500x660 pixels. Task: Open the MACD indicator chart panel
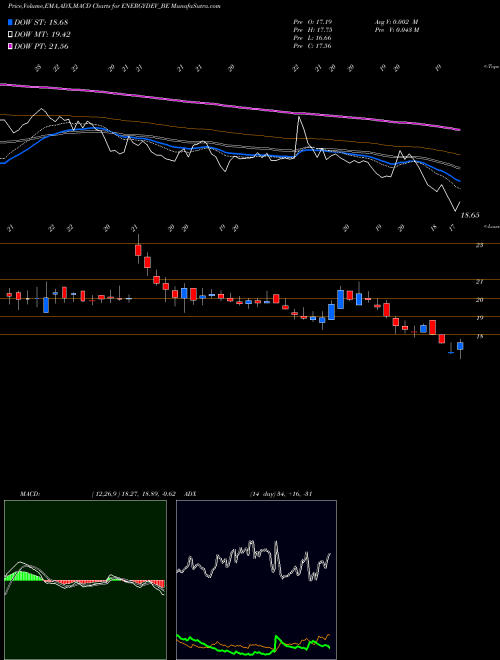click(85, 580)
